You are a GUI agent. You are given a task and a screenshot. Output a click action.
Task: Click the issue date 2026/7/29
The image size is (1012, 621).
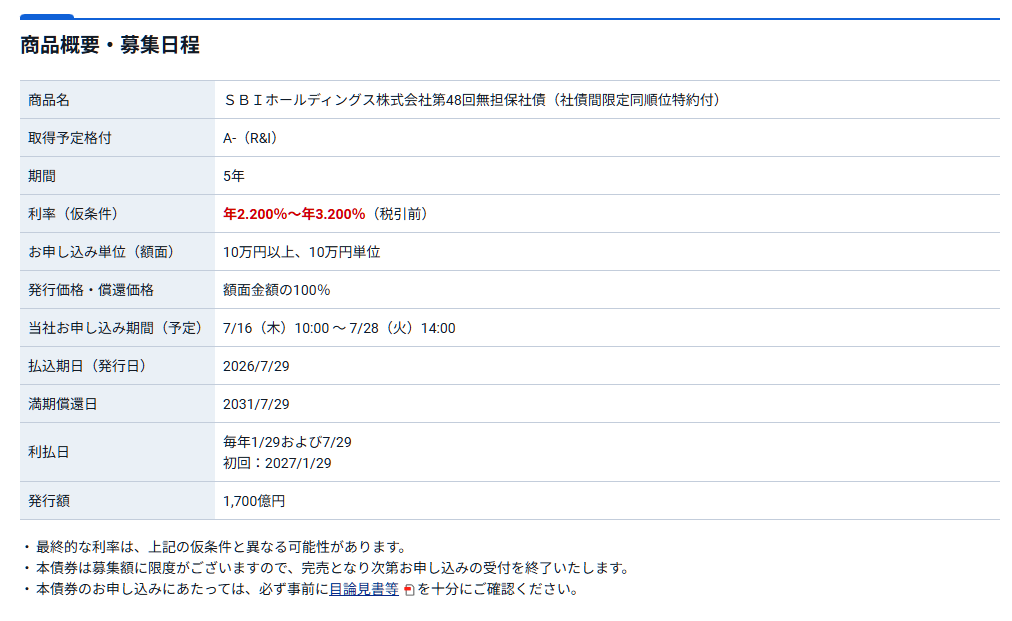(256, 366)
